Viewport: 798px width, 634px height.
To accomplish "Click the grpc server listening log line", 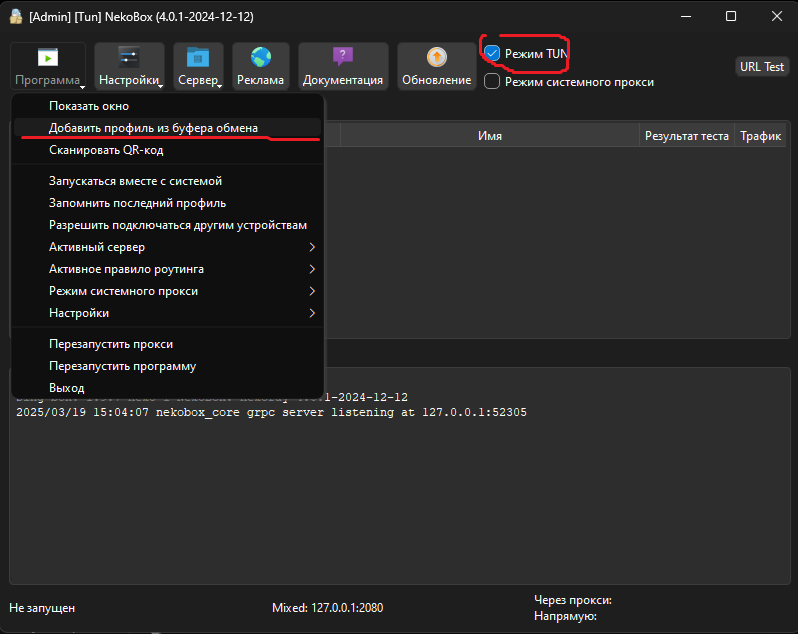I will [271, 412].
